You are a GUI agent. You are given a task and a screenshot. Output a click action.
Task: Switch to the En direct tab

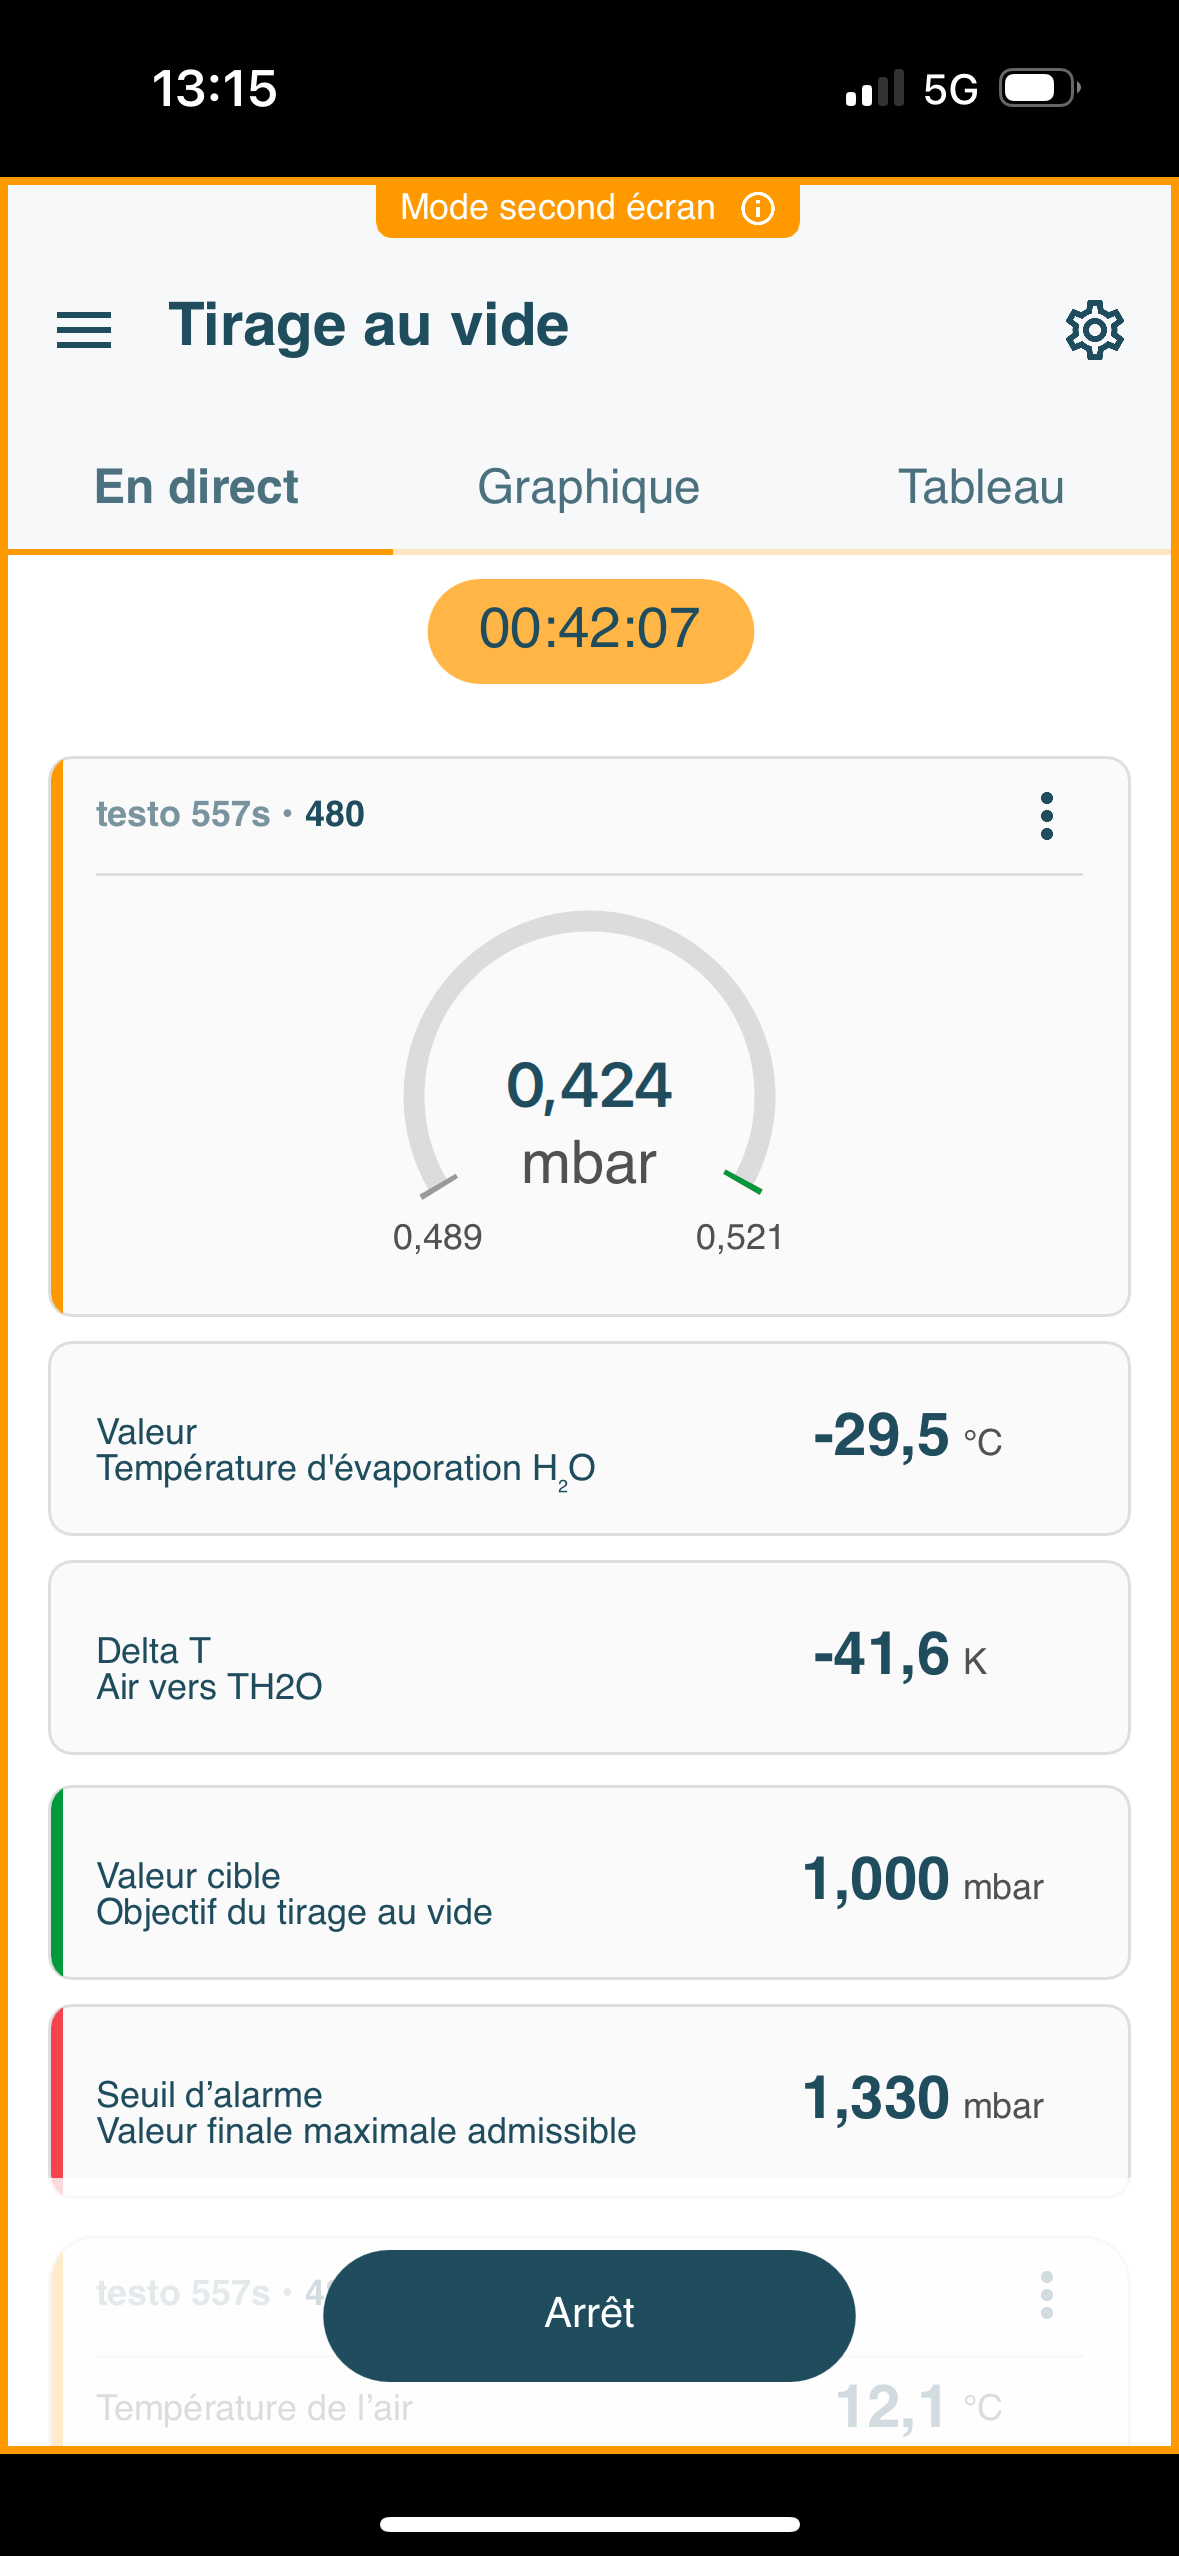[197, 488]
